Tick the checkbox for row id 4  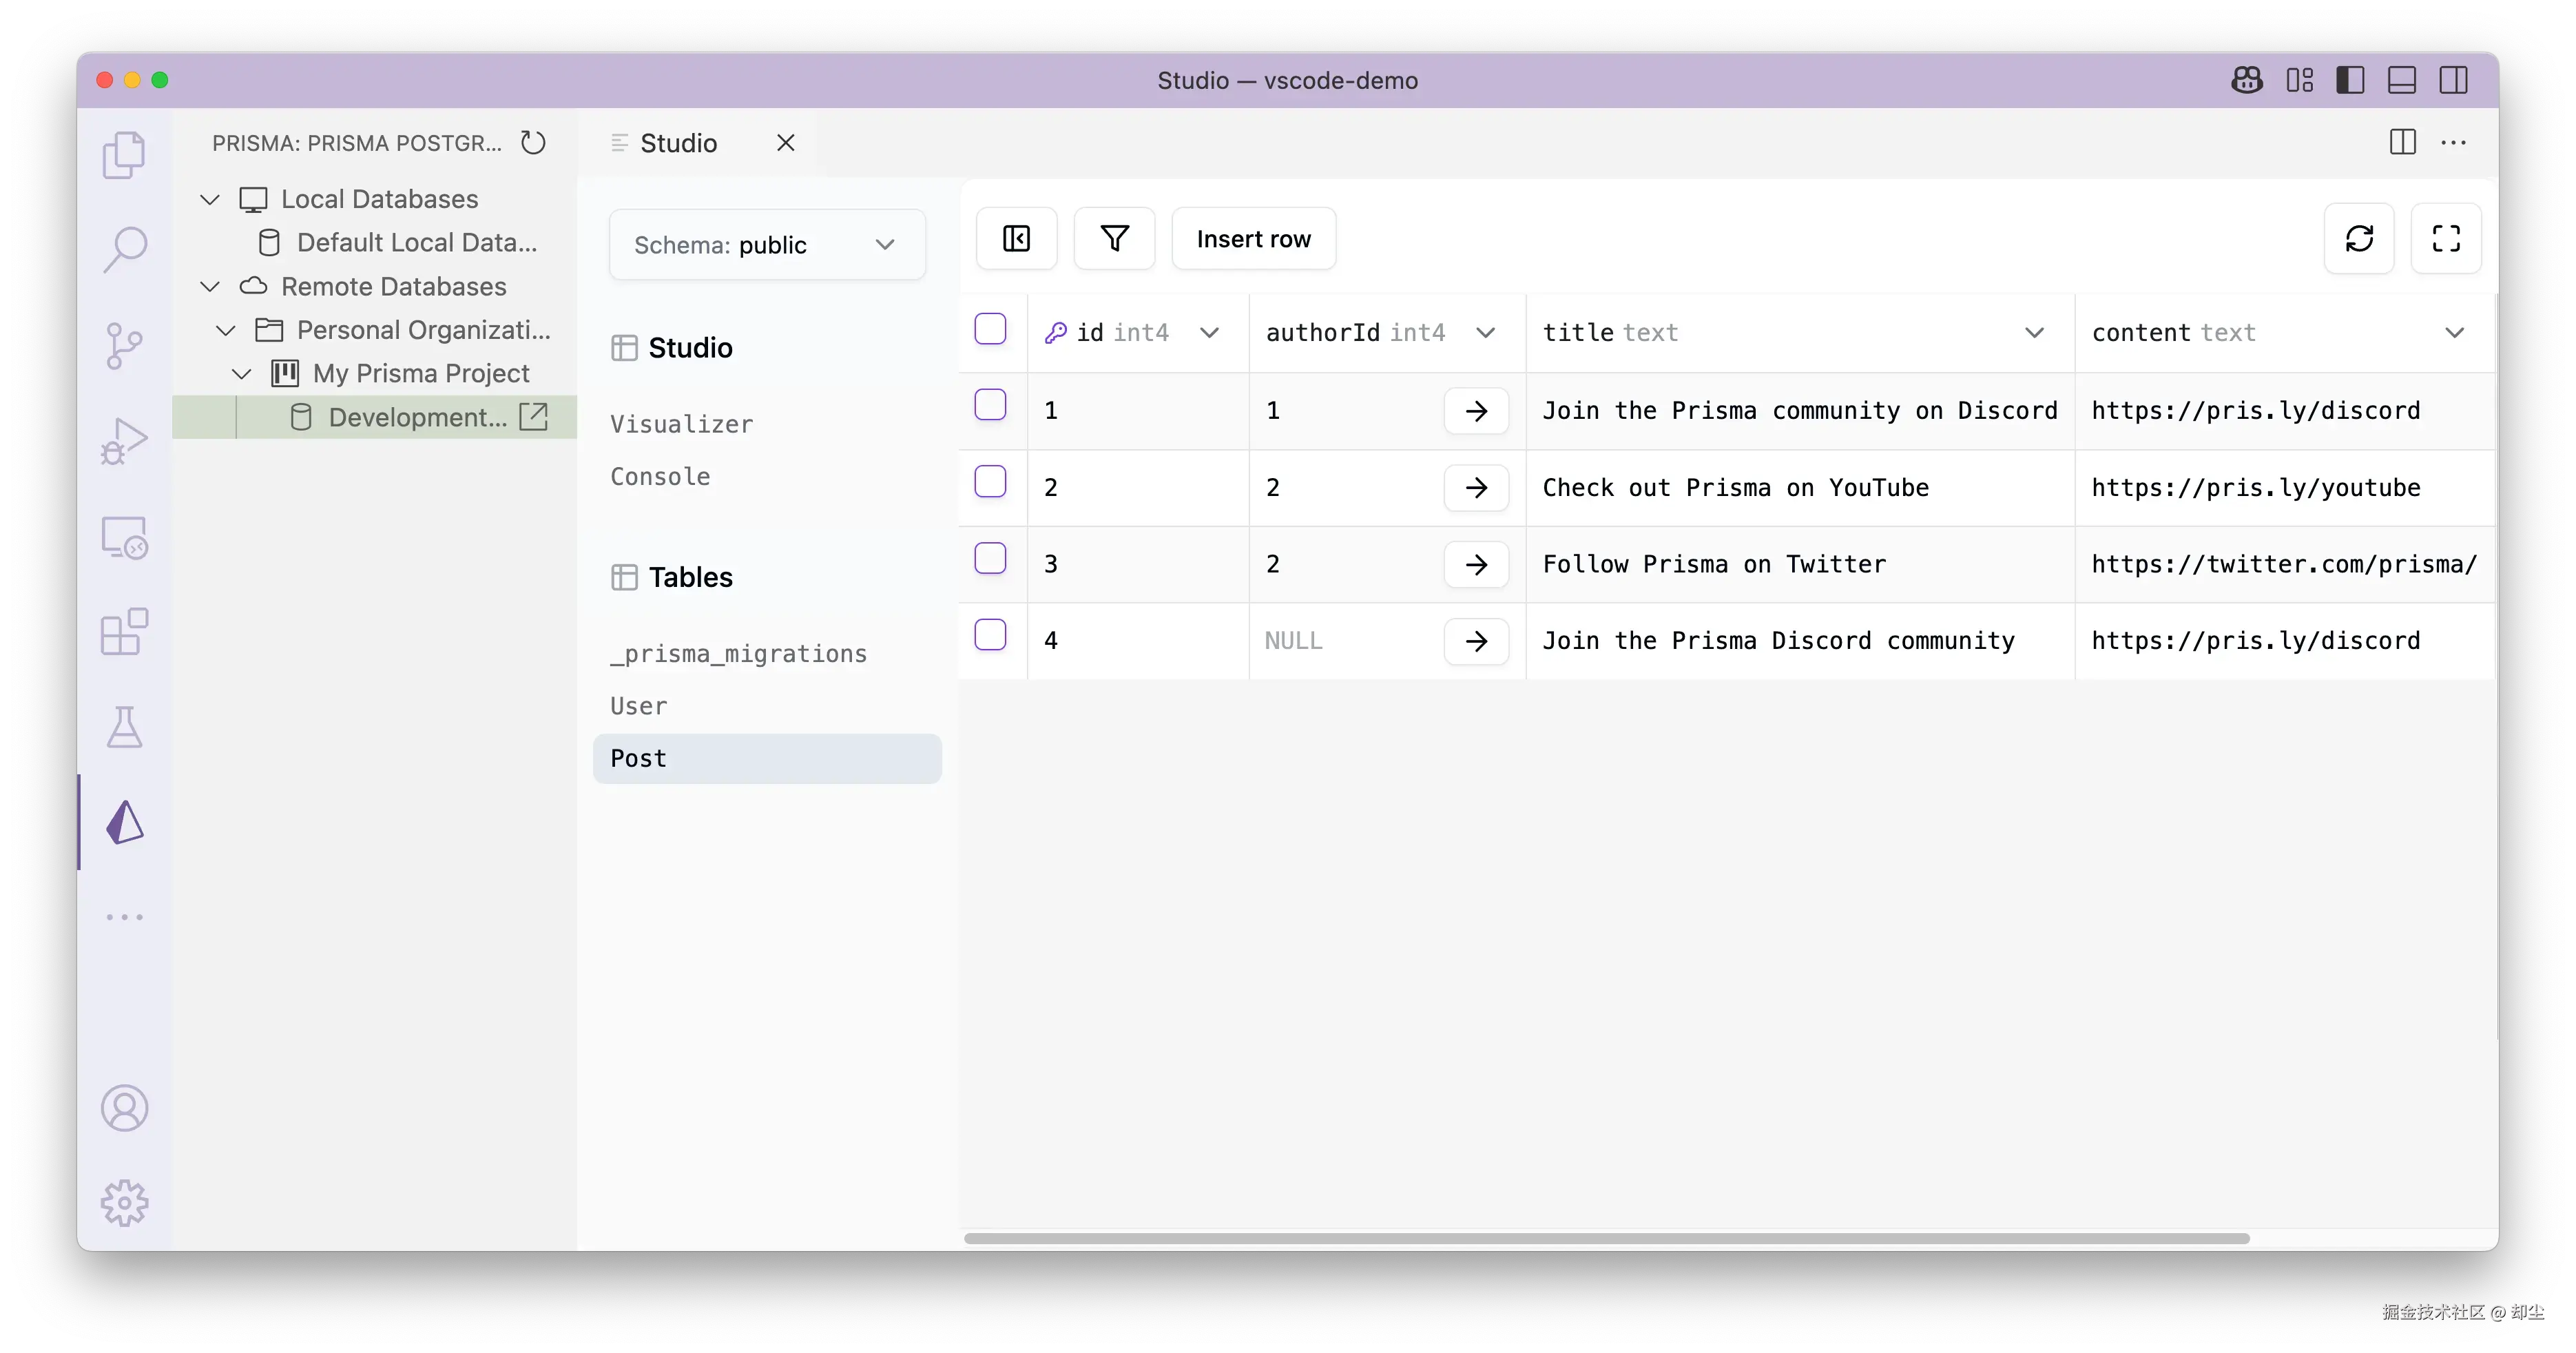click(x=990, y=635)
